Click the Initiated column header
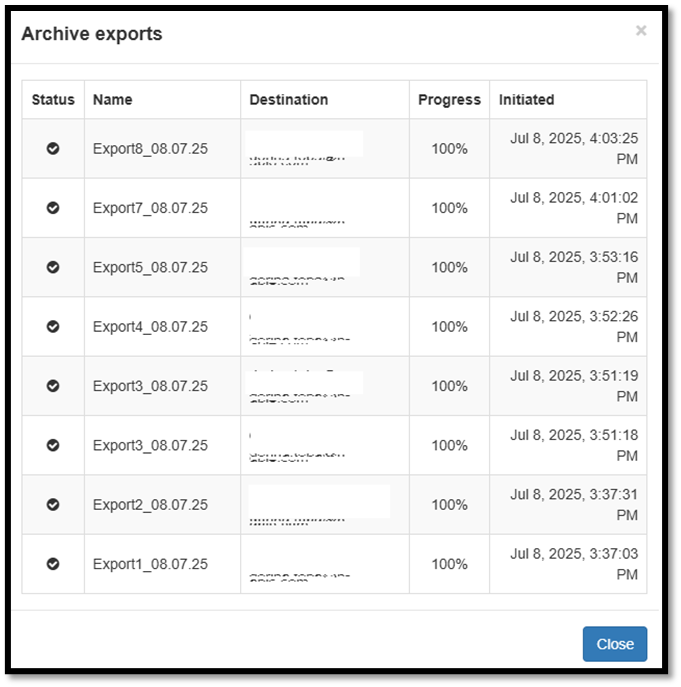The width and height of the screenshot is (681, 687). (x=526, y=100)
